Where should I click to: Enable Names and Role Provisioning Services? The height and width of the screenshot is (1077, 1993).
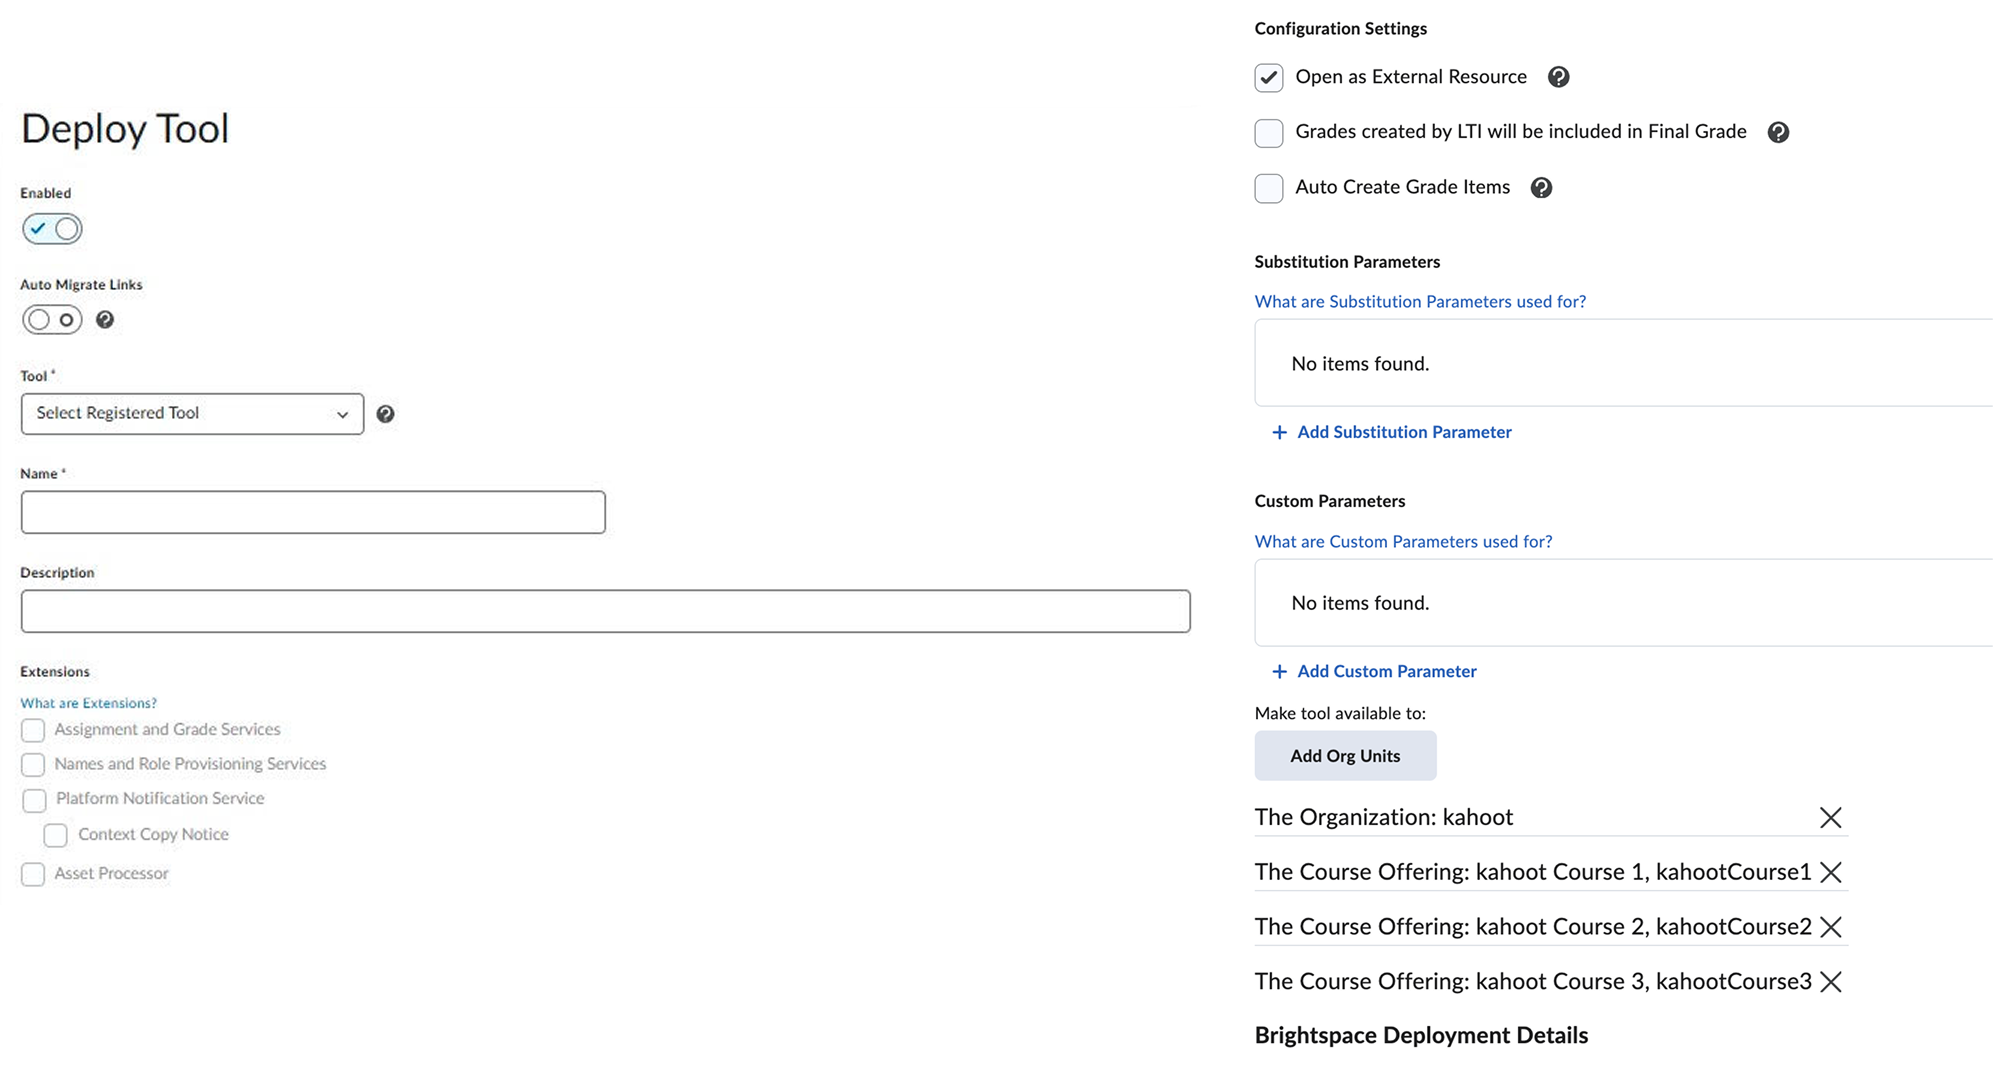pos(33,765)
